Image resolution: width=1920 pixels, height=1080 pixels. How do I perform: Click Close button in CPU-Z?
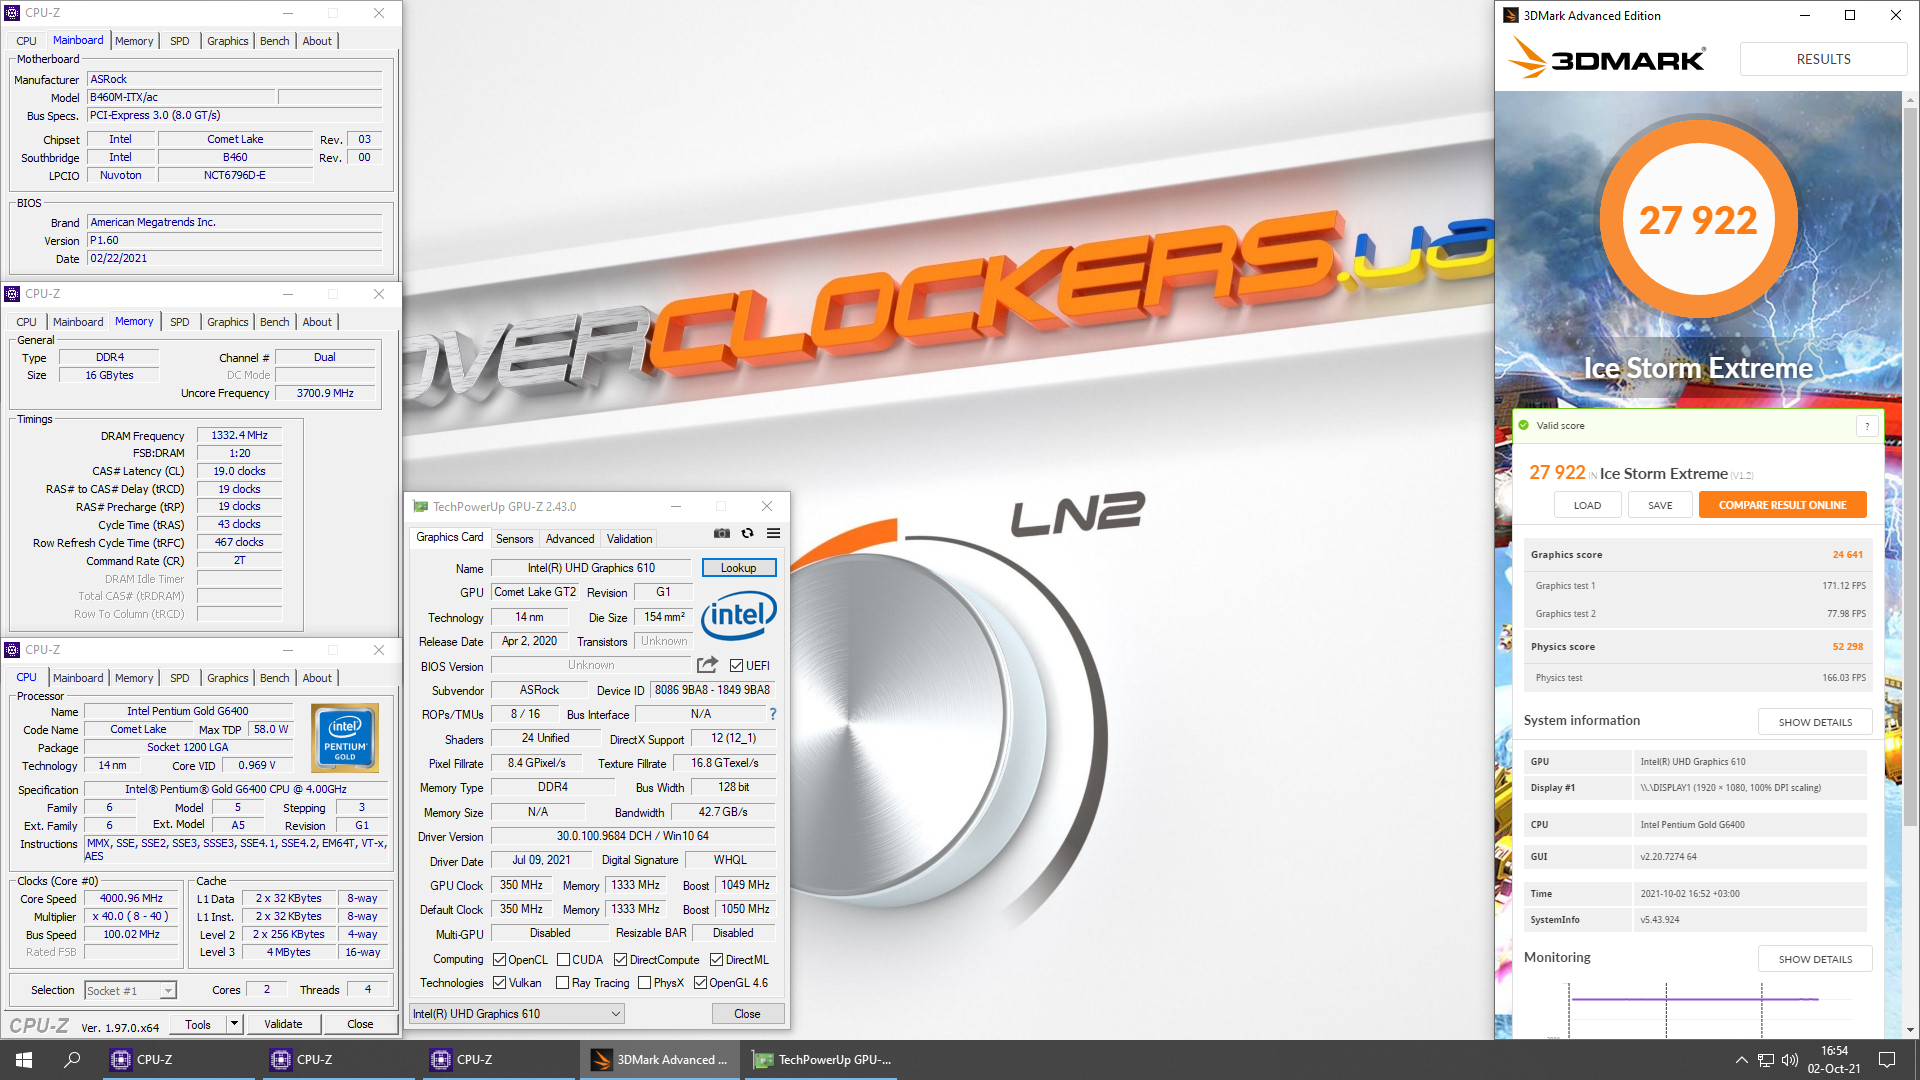360,1024
